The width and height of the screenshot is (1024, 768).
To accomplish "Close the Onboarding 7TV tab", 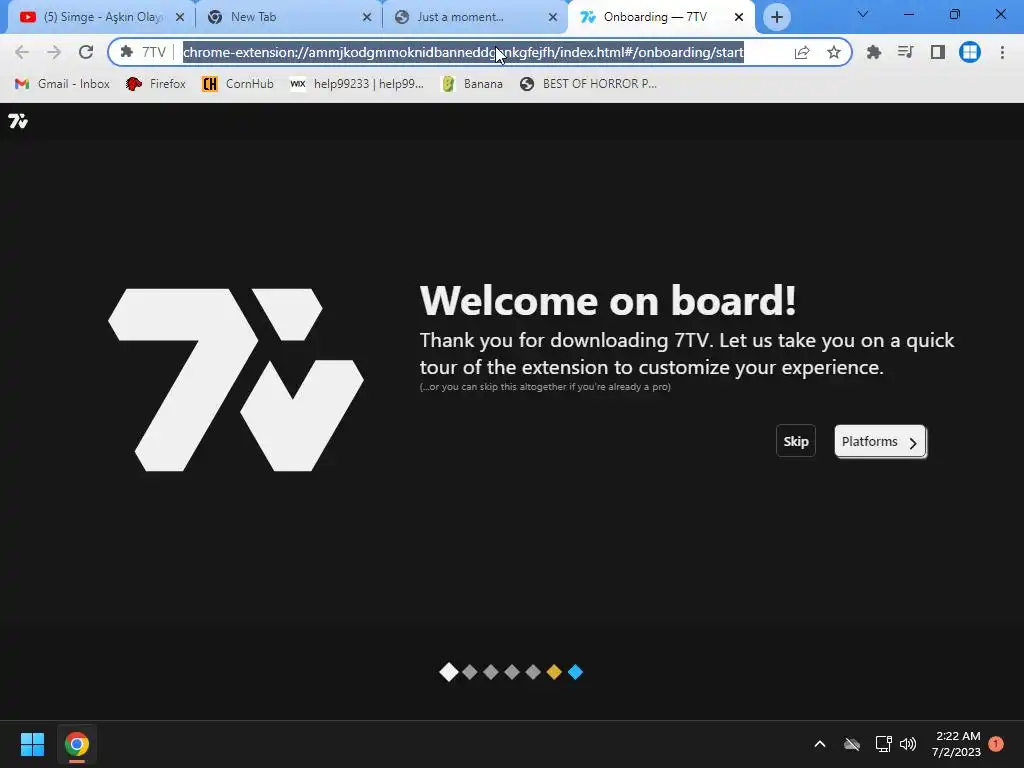I will tap(739, 17).
